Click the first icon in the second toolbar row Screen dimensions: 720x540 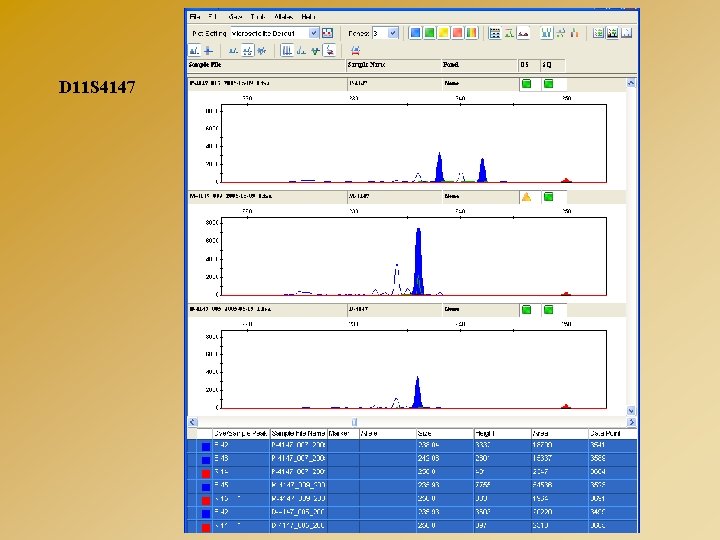pos(194,51)
